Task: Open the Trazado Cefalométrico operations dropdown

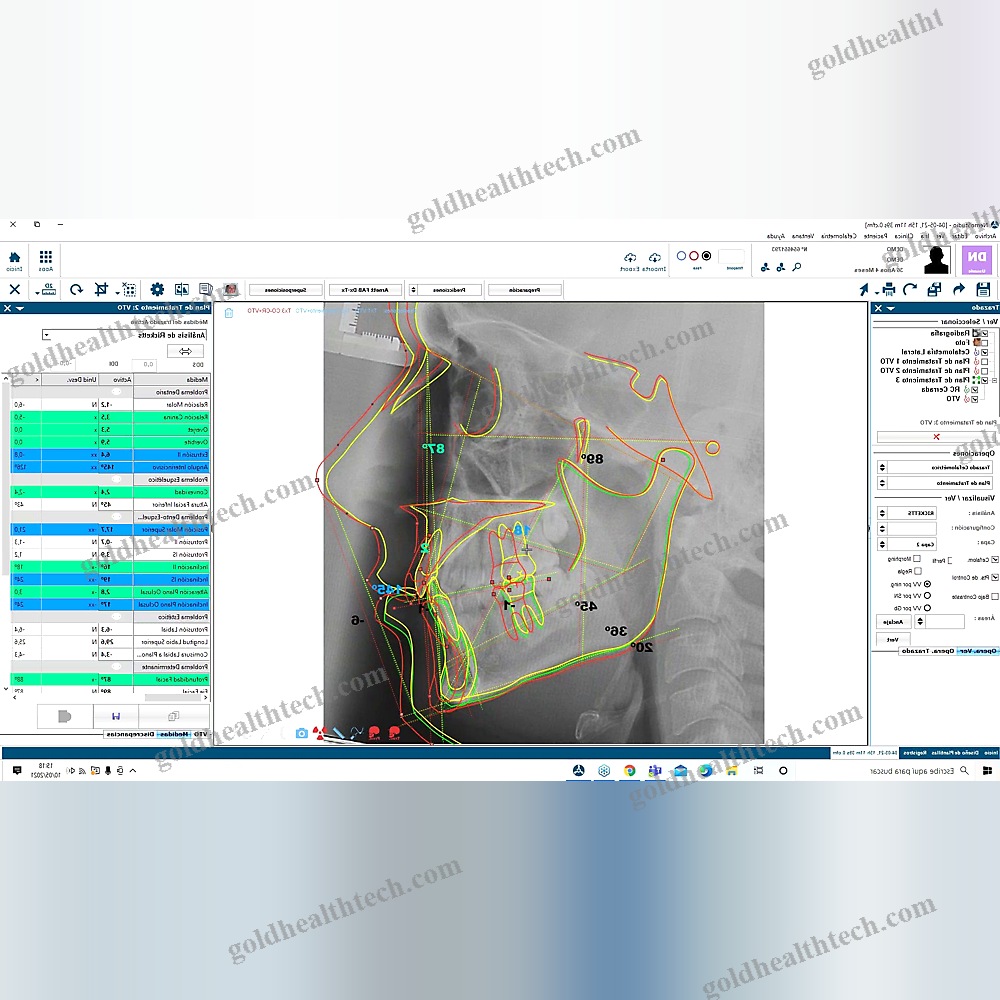Action: coord(934,467)
